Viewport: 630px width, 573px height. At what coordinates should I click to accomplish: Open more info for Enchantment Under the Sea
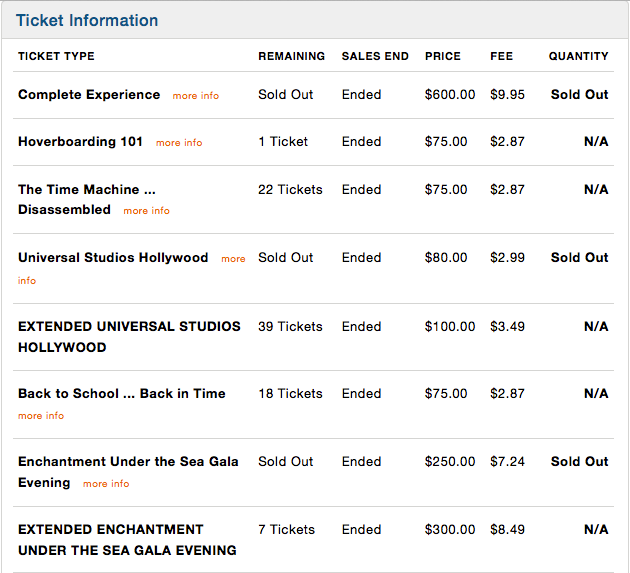[x=106, y=483]
